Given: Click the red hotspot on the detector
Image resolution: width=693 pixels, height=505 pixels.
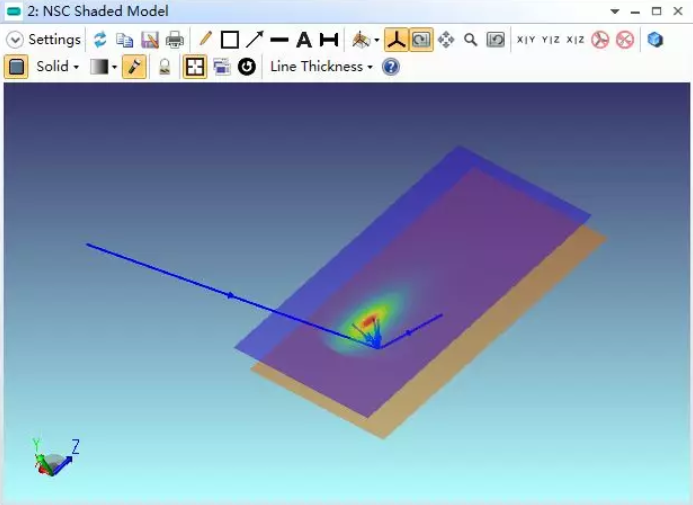Looking at the screenshot, I should pyautogui.click(x=371, y=318).
